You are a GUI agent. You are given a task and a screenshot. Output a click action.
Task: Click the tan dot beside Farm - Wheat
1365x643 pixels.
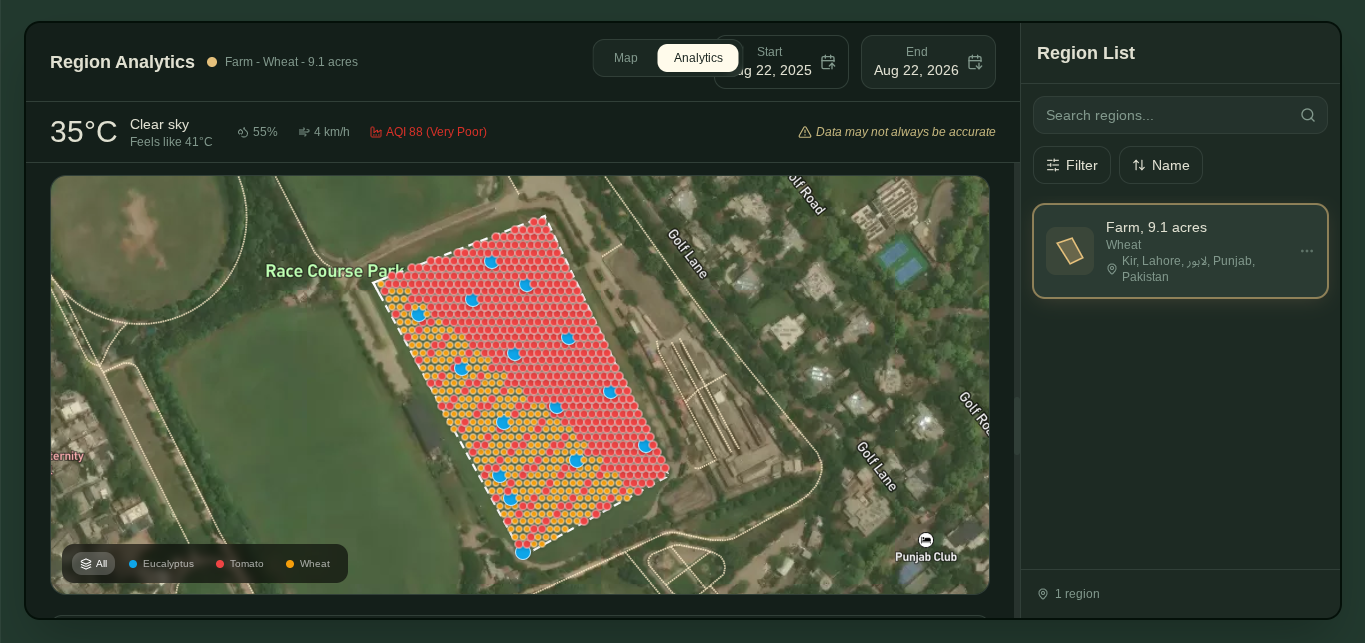click(x=212, y=62)
